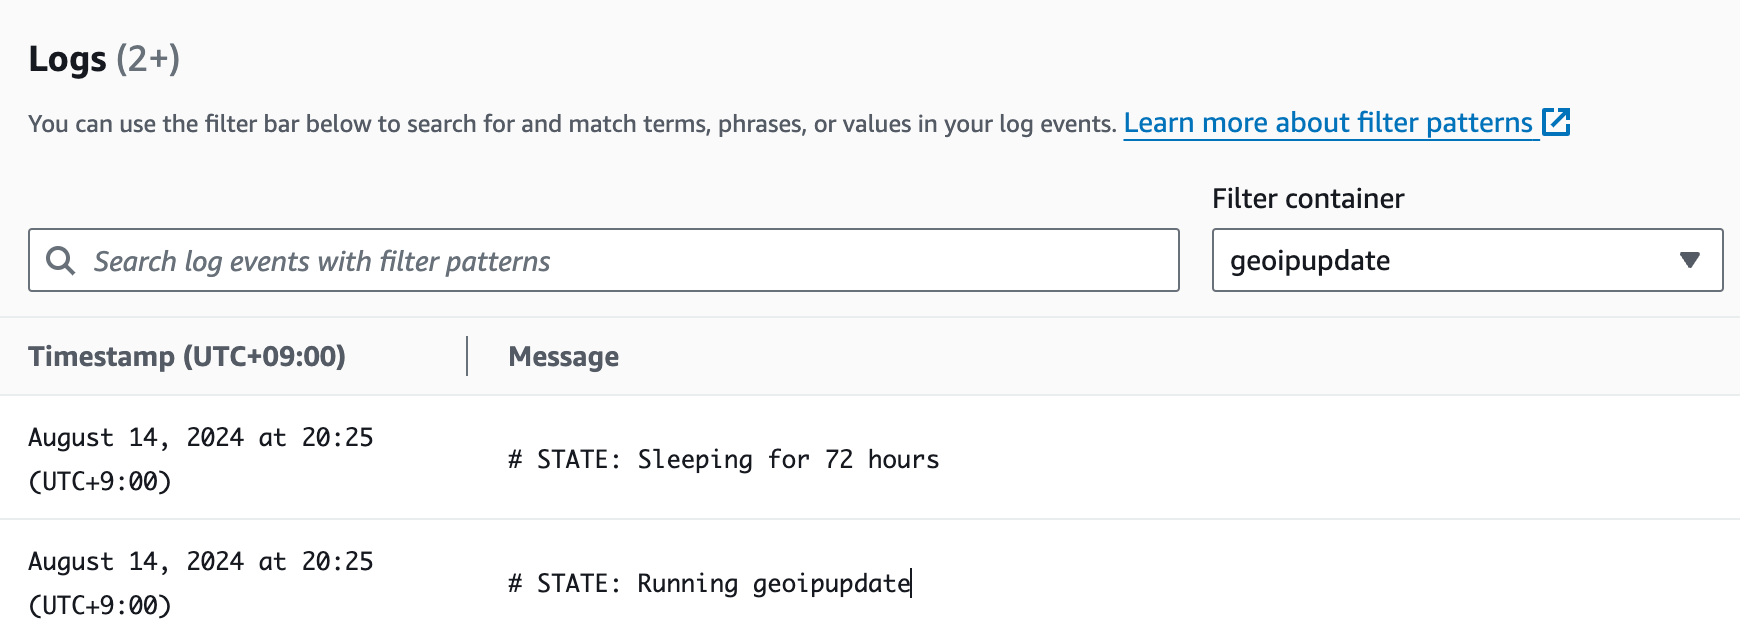Expand the Filter container dropdown arrow

click(x=1690, y=260)
